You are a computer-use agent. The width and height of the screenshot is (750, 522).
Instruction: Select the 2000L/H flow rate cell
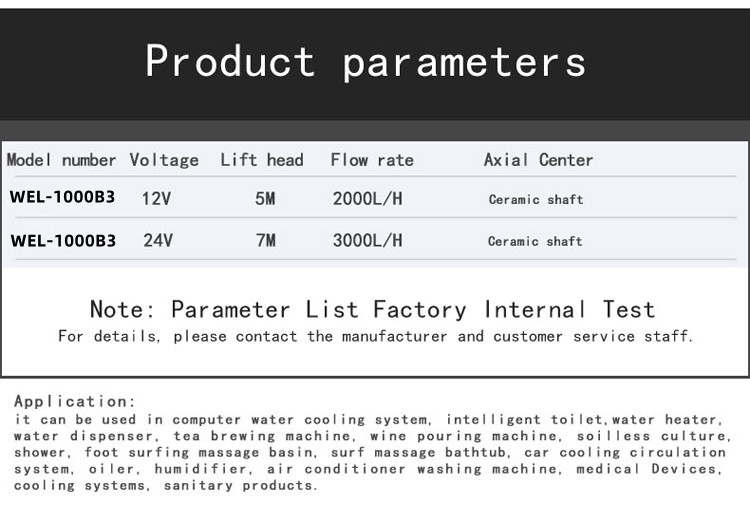point(367,198)
